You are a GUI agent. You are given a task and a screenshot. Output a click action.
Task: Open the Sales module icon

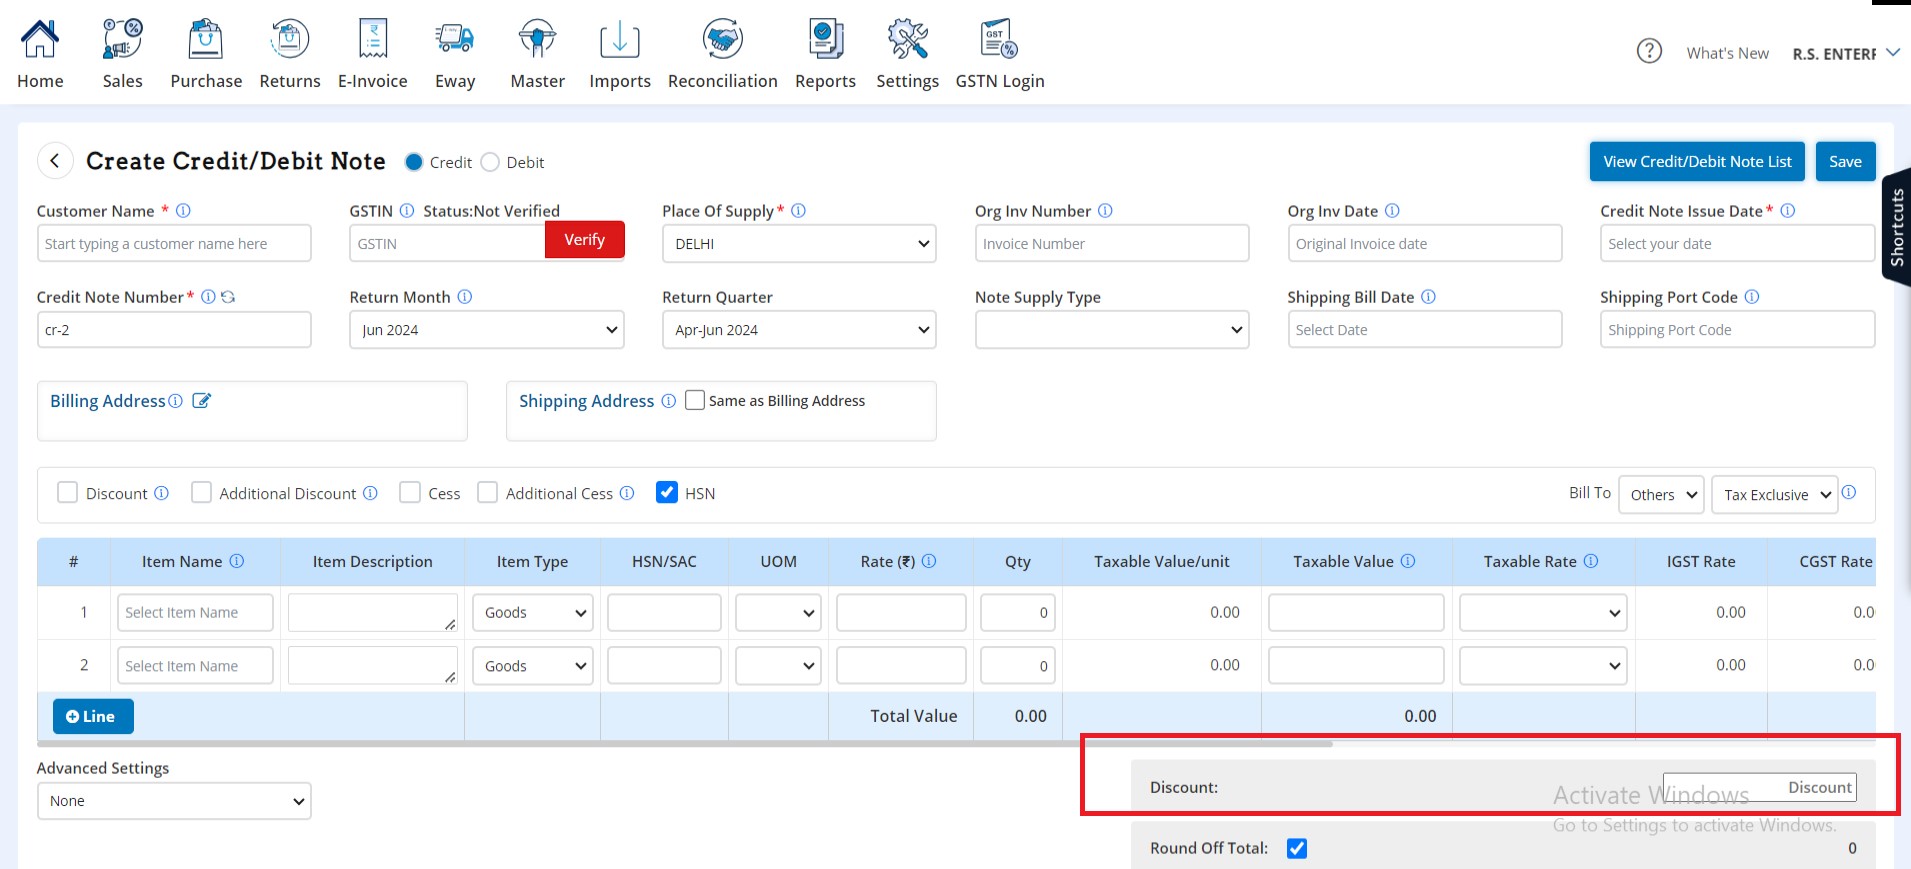coord(123,39)
